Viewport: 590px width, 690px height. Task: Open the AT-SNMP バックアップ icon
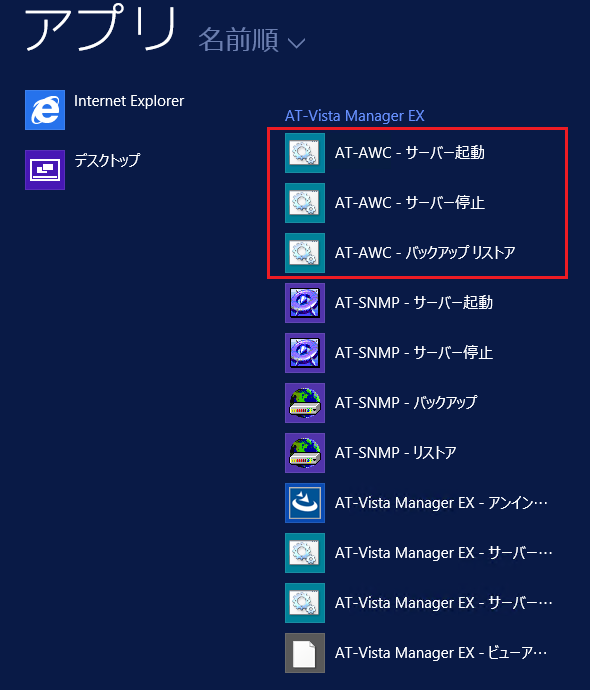[305, 403]
